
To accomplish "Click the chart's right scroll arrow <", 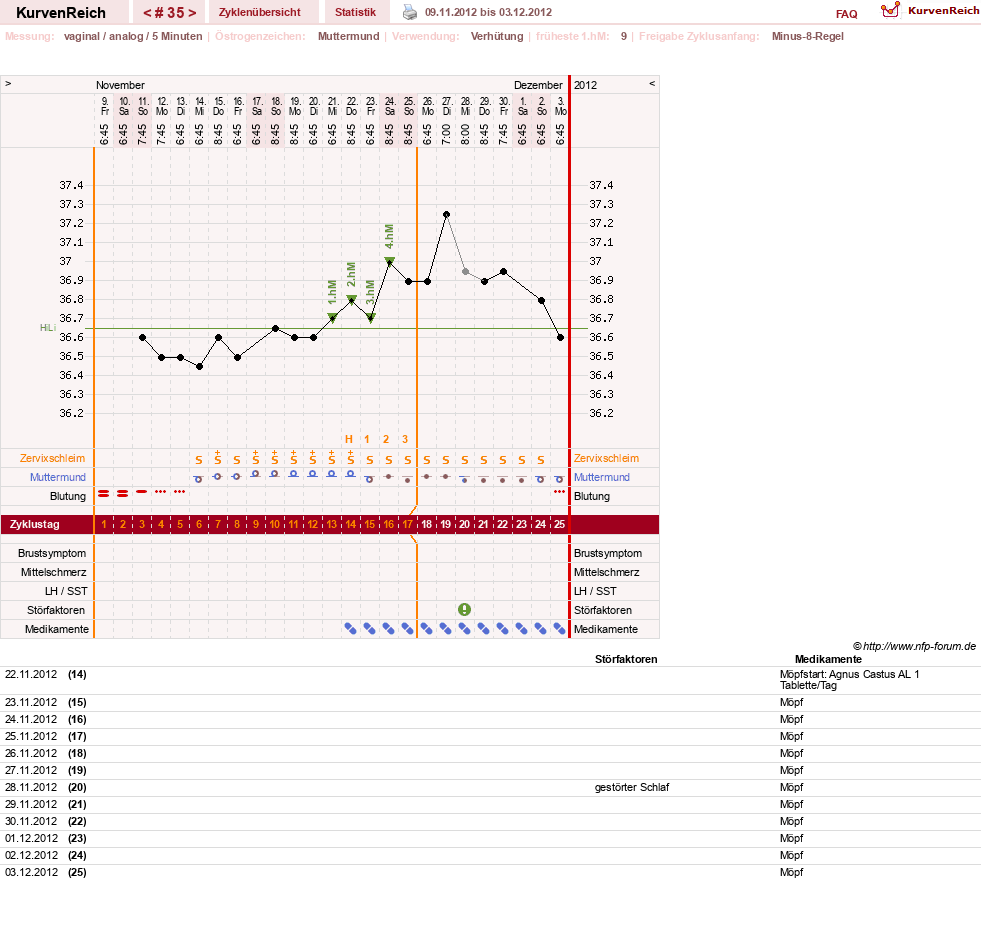I will [652, 83].
